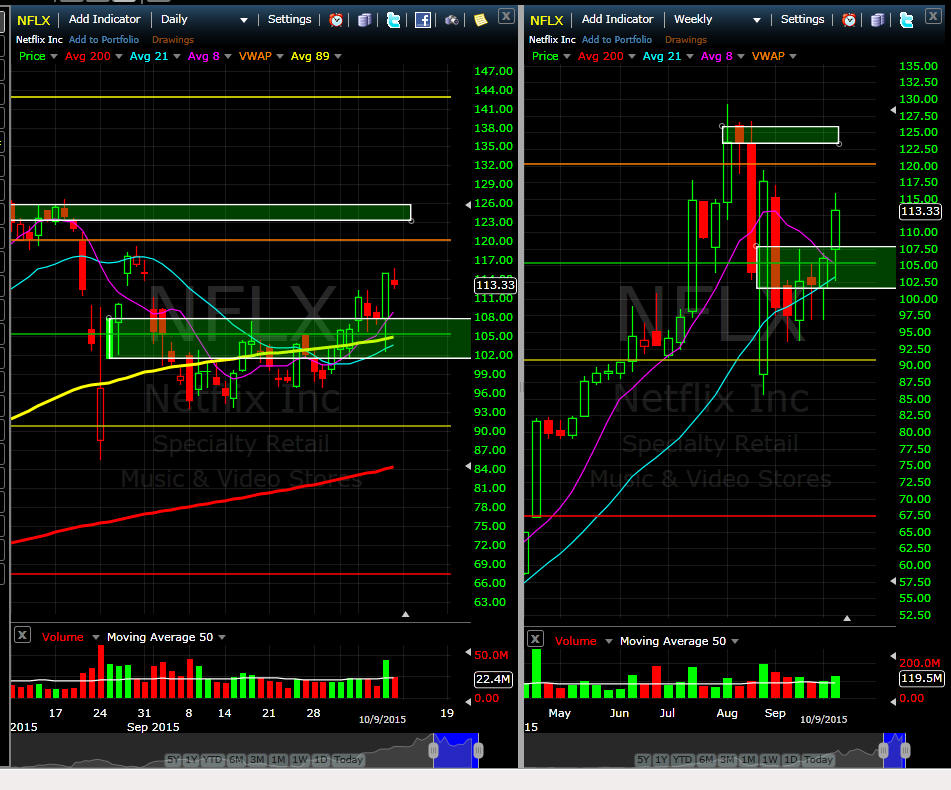Click the white up-arrow marker in Weekly chart

coord(847,618)
